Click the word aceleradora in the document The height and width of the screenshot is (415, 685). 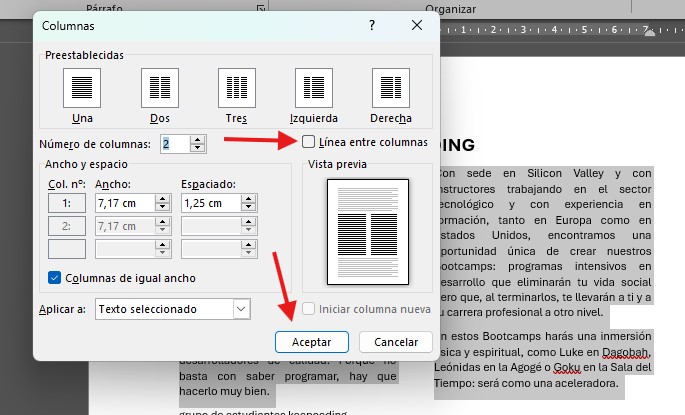(588, 383)
